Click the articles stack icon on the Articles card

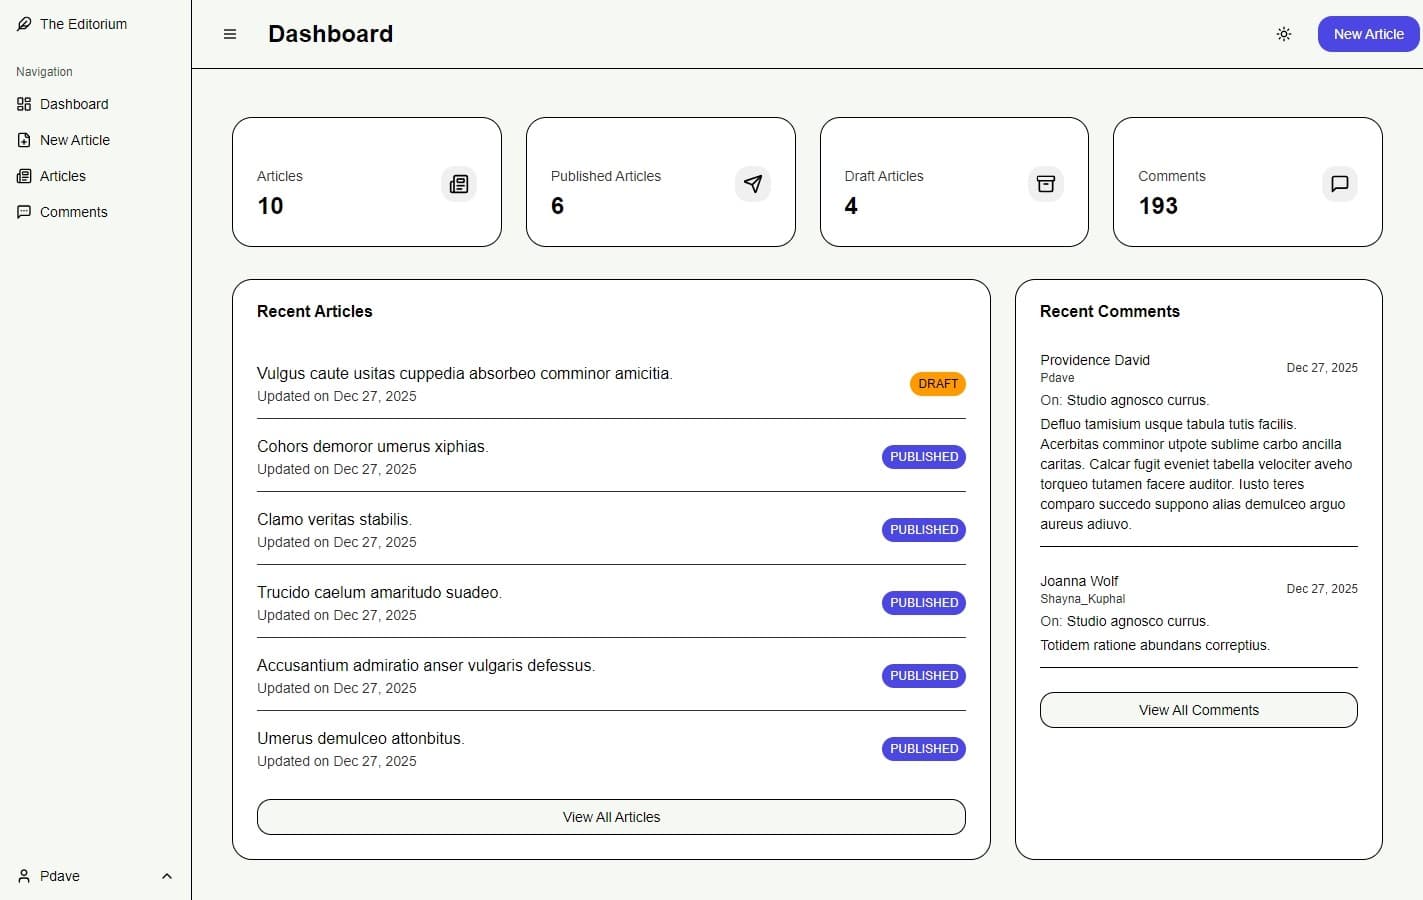(x=458, y=184)
